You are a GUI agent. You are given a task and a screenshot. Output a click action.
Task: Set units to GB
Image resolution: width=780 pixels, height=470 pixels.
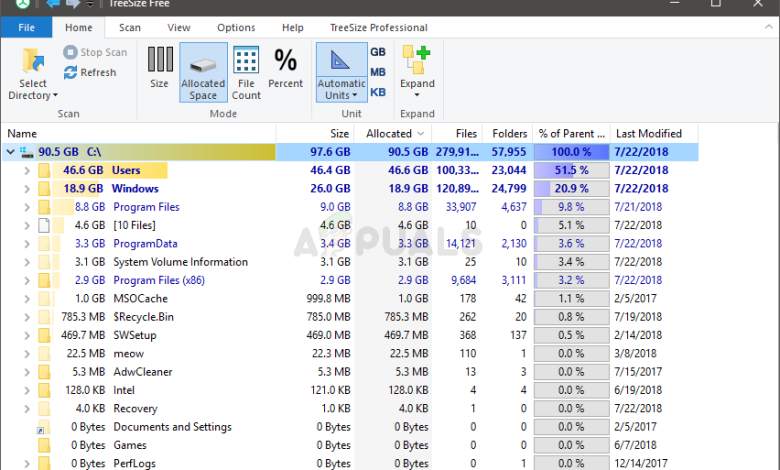click(378, 52)
